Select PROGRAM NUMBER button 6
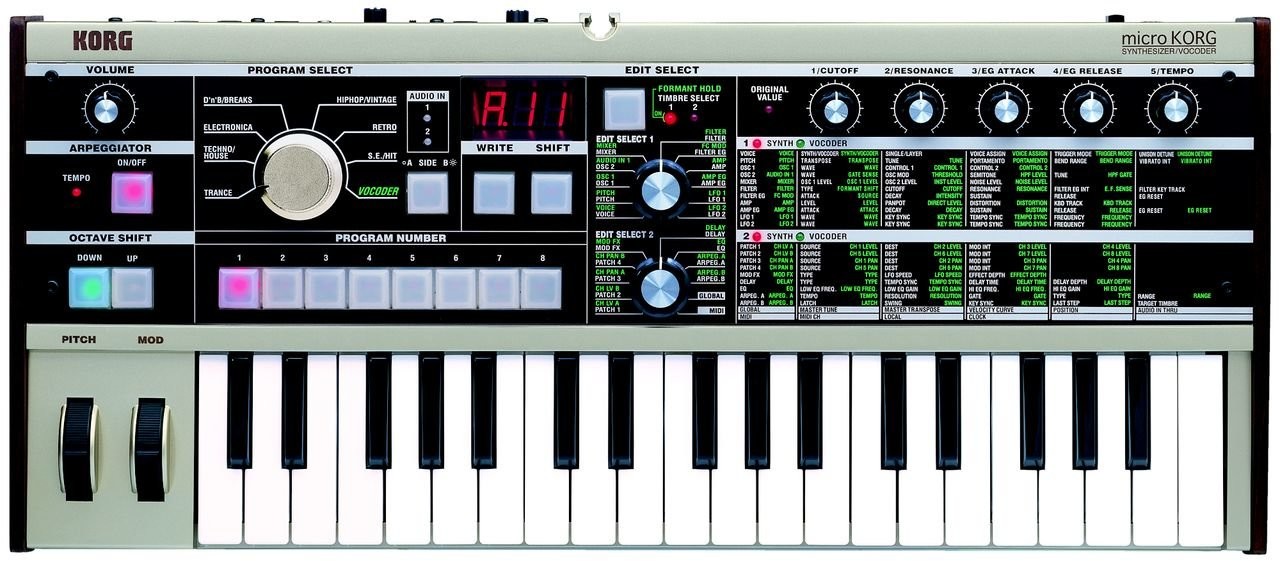This screenshot has height=561, width=1280. click(x=455, y=288)
